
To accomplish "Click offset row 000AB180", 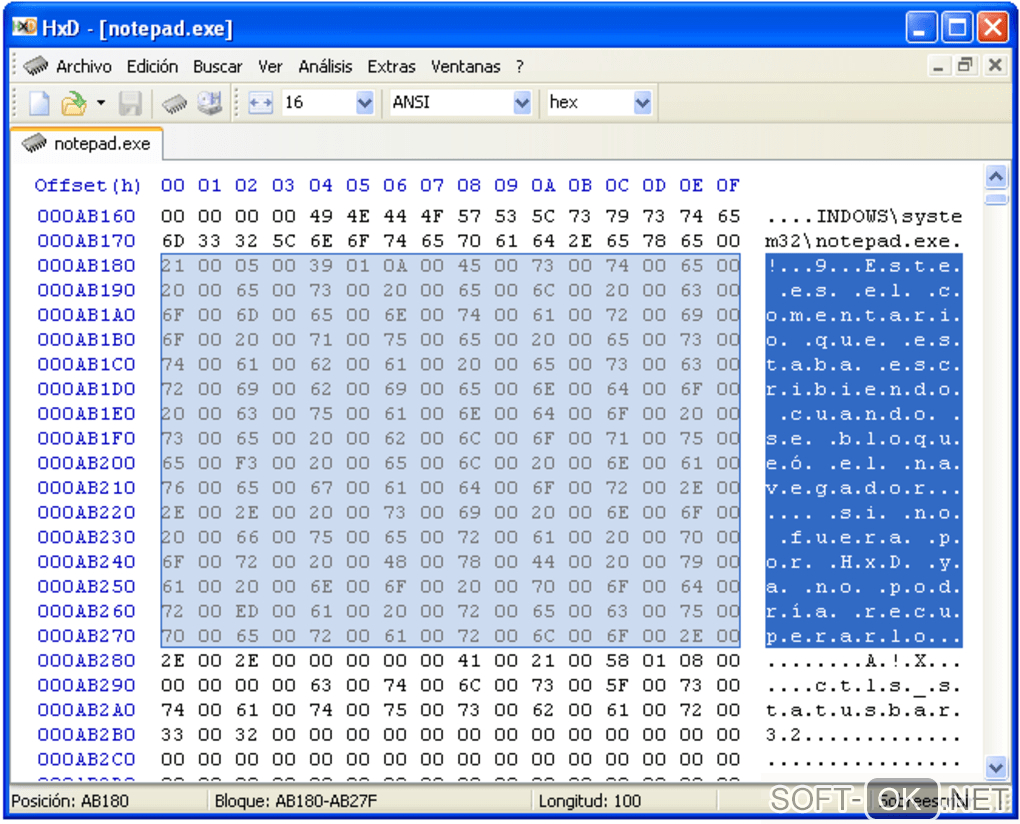I will (x=87, y=265).
